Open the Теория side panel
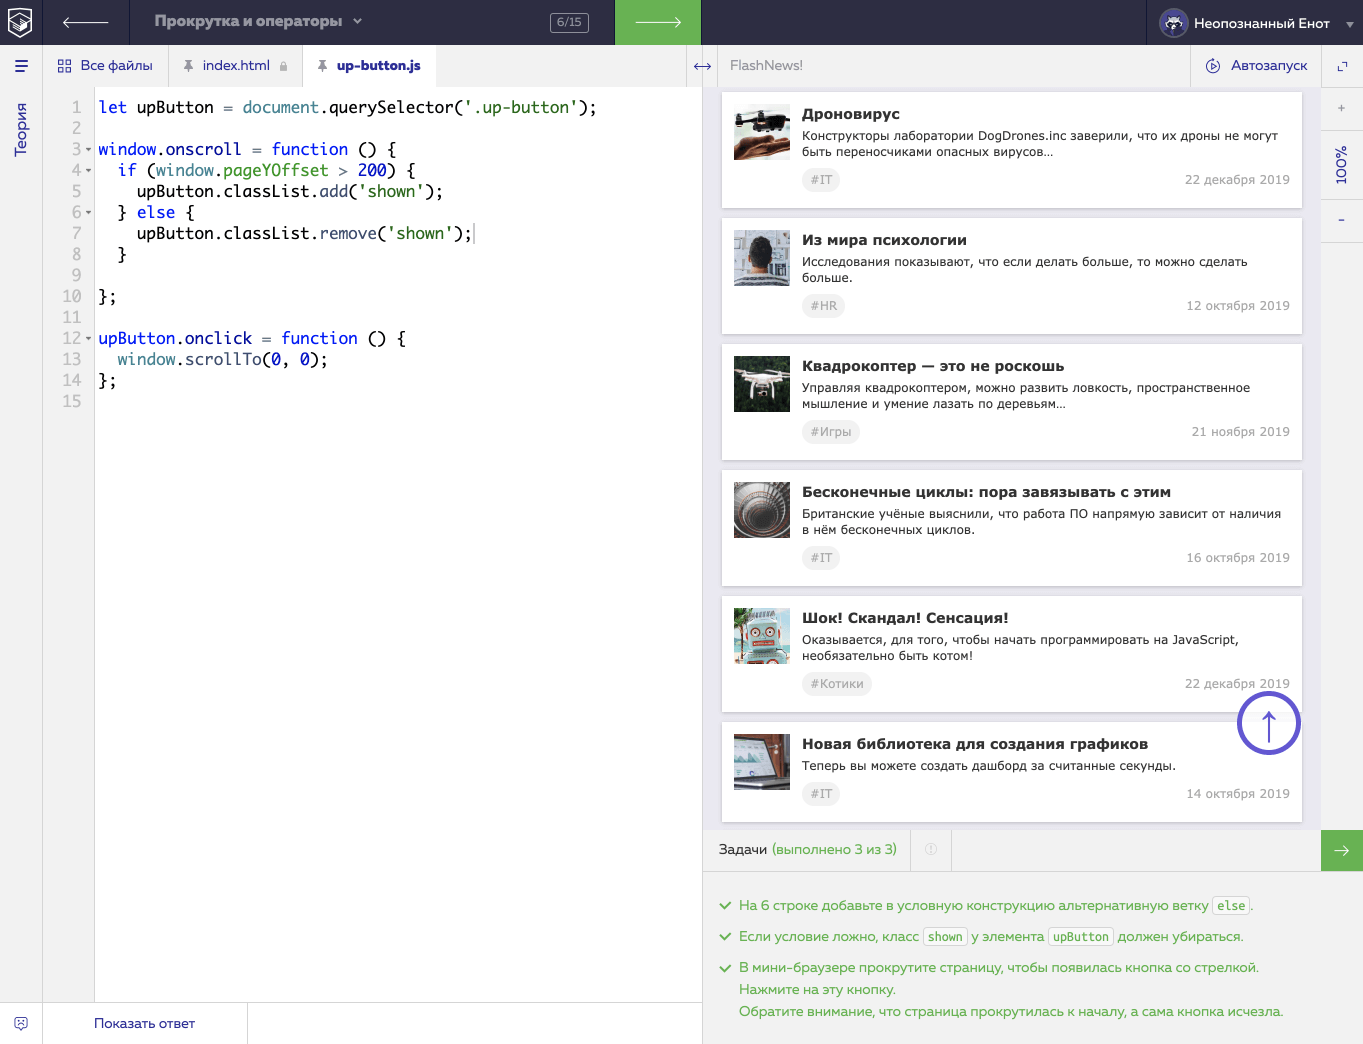This screenshot has height=1044, width=1363. 21,129
